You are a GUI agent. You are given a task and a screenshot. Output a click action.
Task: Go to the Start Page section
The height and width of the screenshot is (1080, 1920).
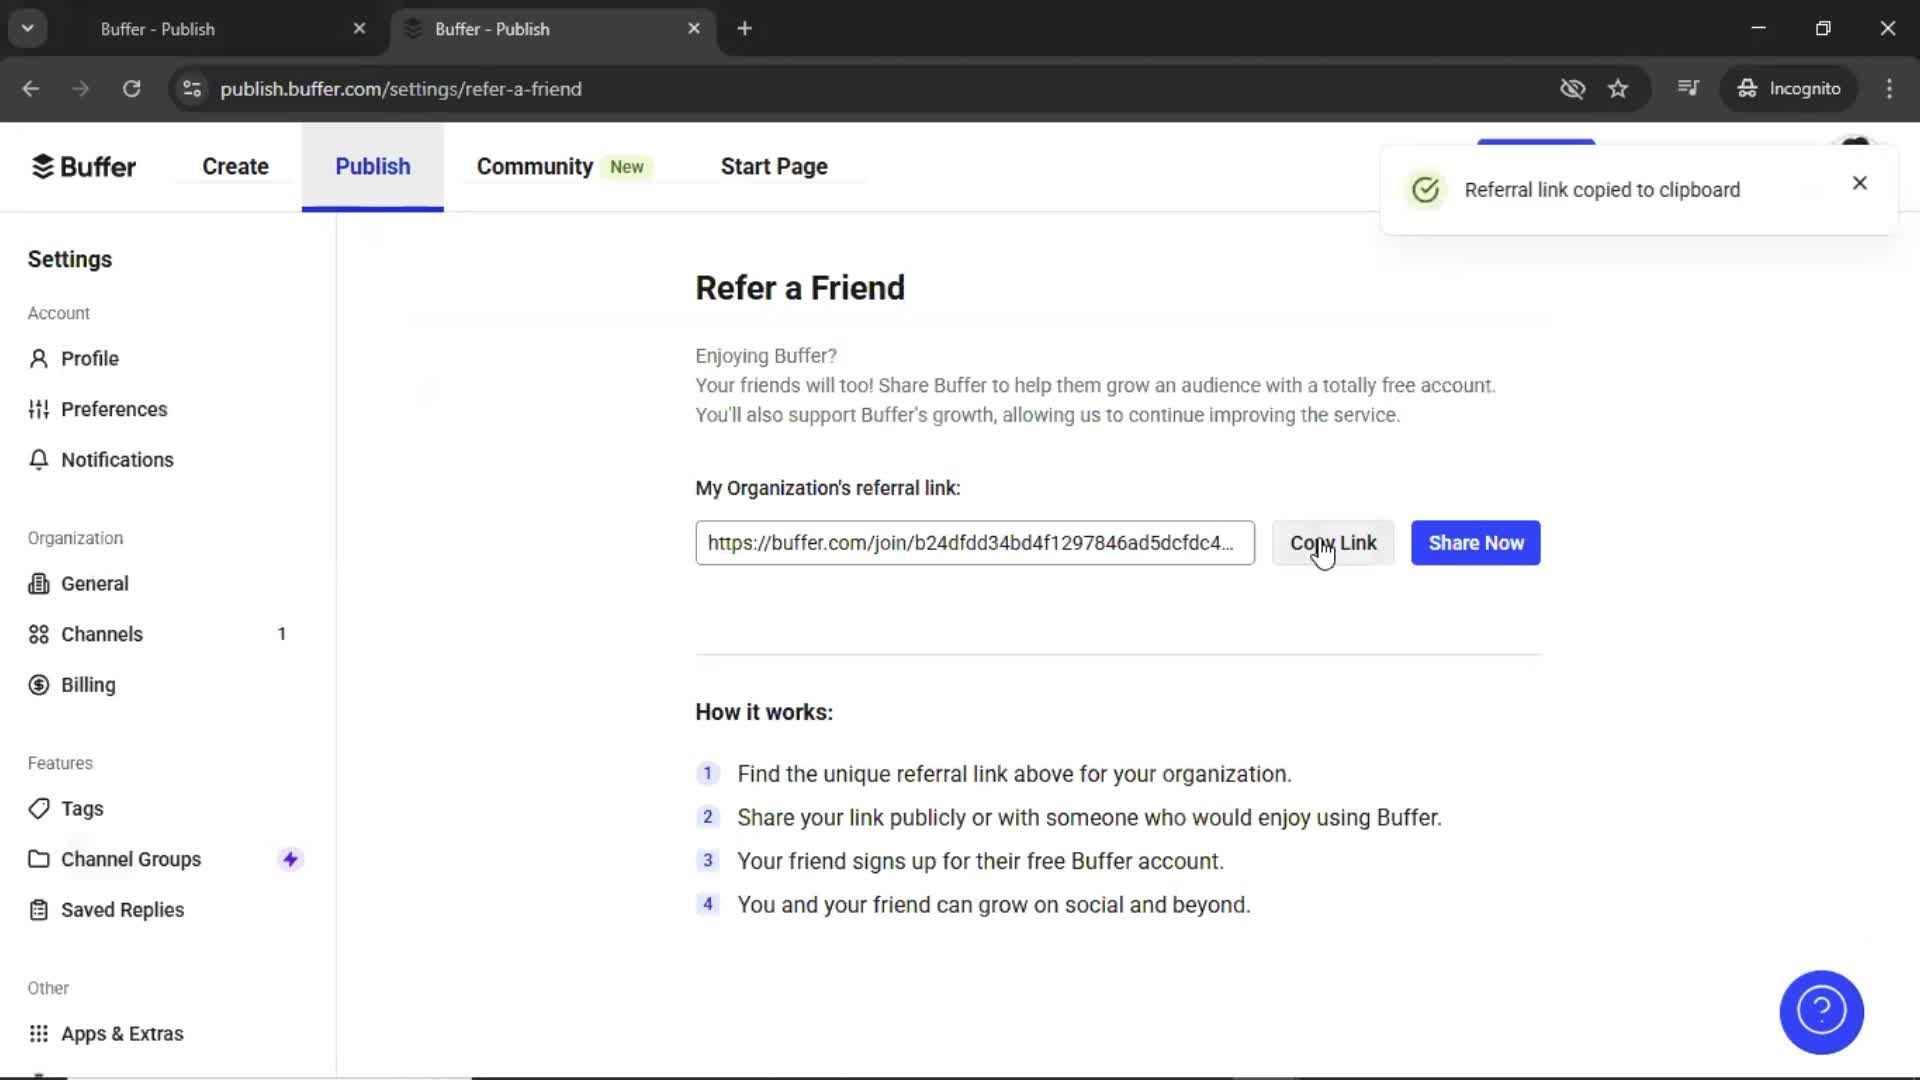[x=773, y=166]
